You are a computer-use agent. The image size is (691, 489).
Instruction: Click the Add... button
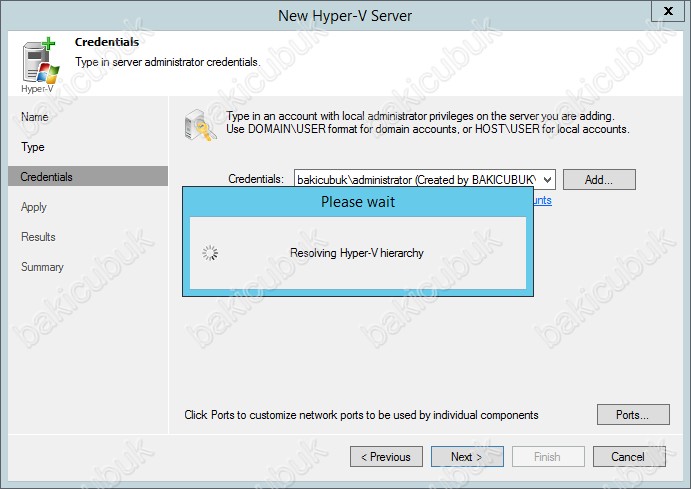click(x=599, y=180)
